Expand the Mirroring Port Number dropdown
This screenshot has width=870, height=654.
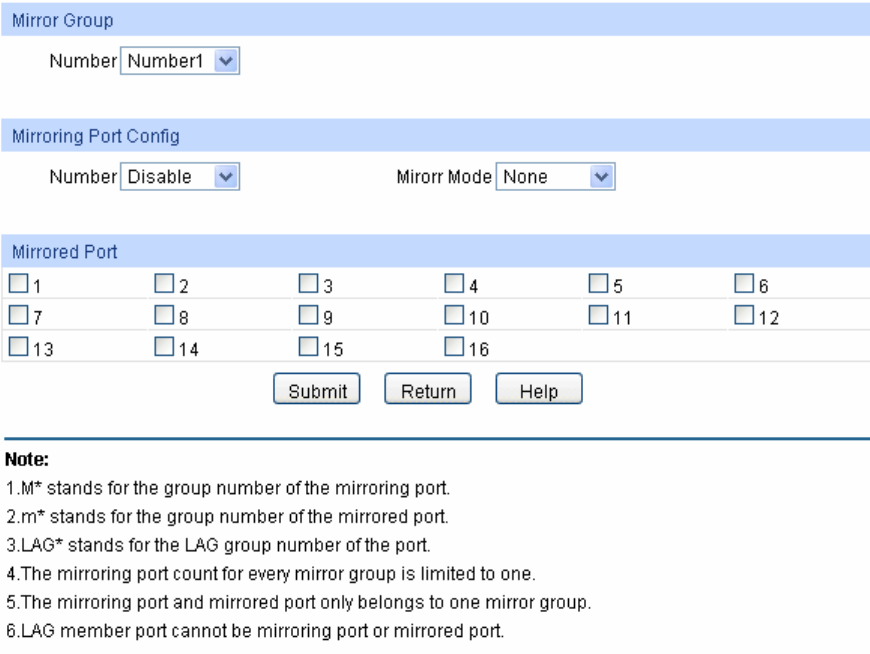coord(180,177)
